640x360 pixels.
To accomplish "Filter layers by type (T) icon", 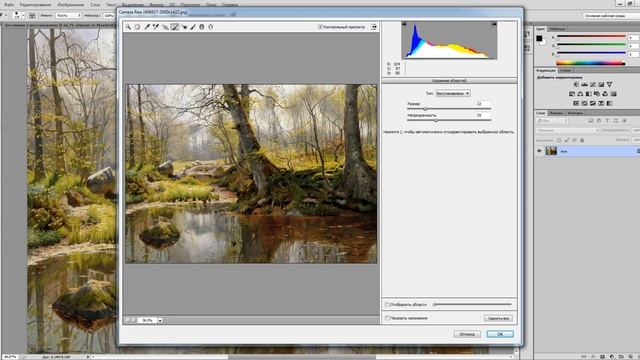I will pos(607,121).
